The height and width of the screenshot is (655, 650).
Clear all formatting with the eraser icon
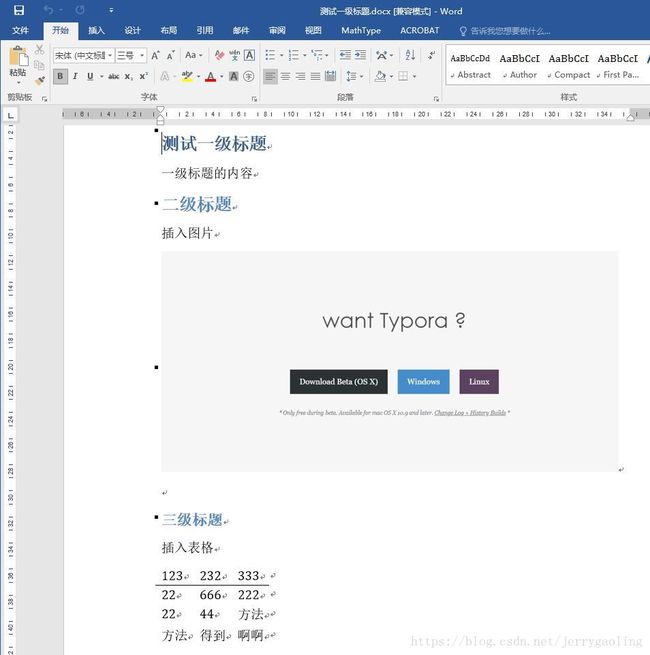[x=219, y=55]
